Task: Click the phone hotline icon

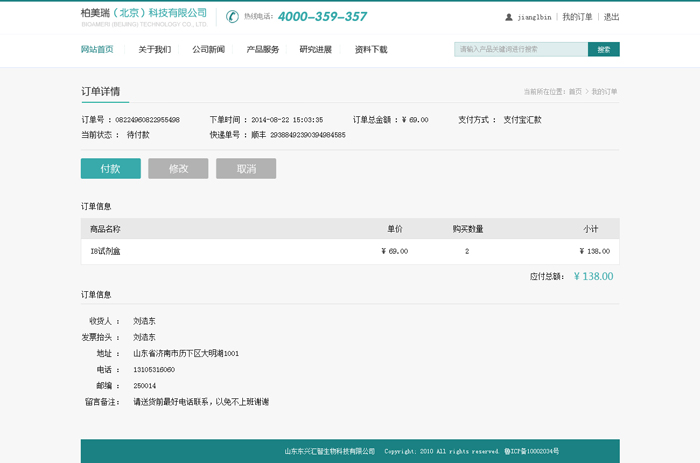Action: point(232,17)
